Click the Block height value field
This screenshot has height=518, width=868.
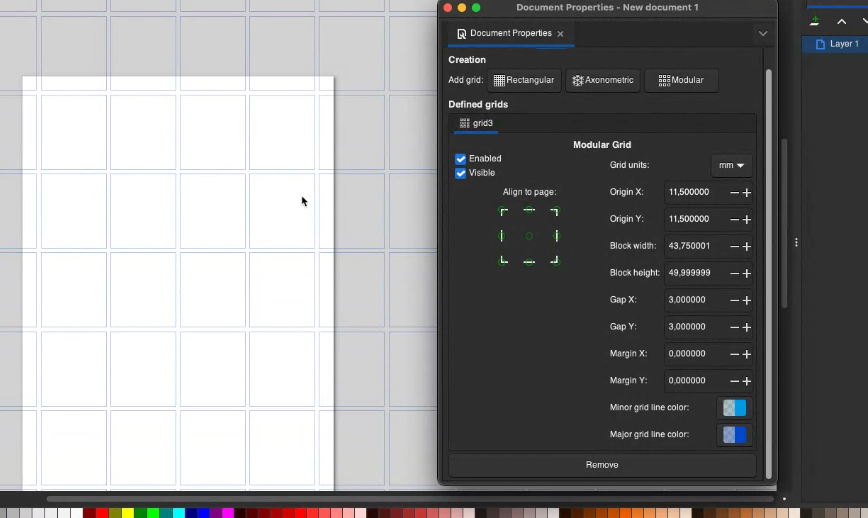tap(695, 273)
